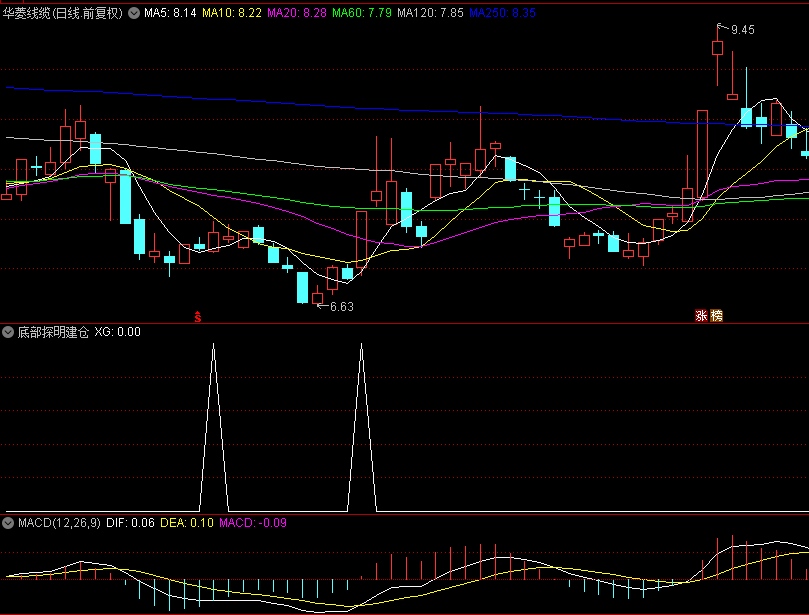Click the blue MA250 legend label

[503, 14]
